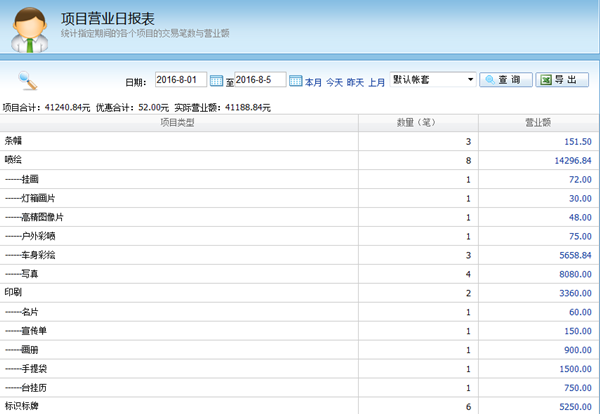Sort by 营业额 column header

point(539,123)
